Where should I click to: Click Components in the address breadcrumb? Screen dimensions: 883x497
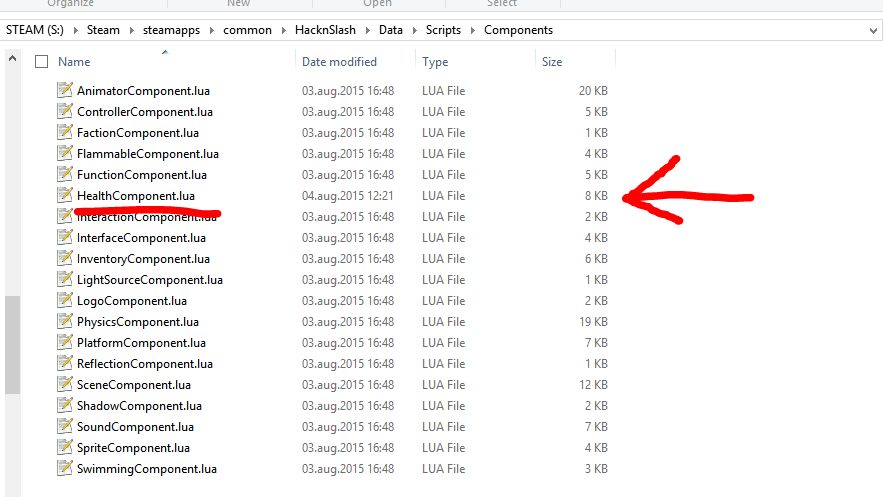519,30
